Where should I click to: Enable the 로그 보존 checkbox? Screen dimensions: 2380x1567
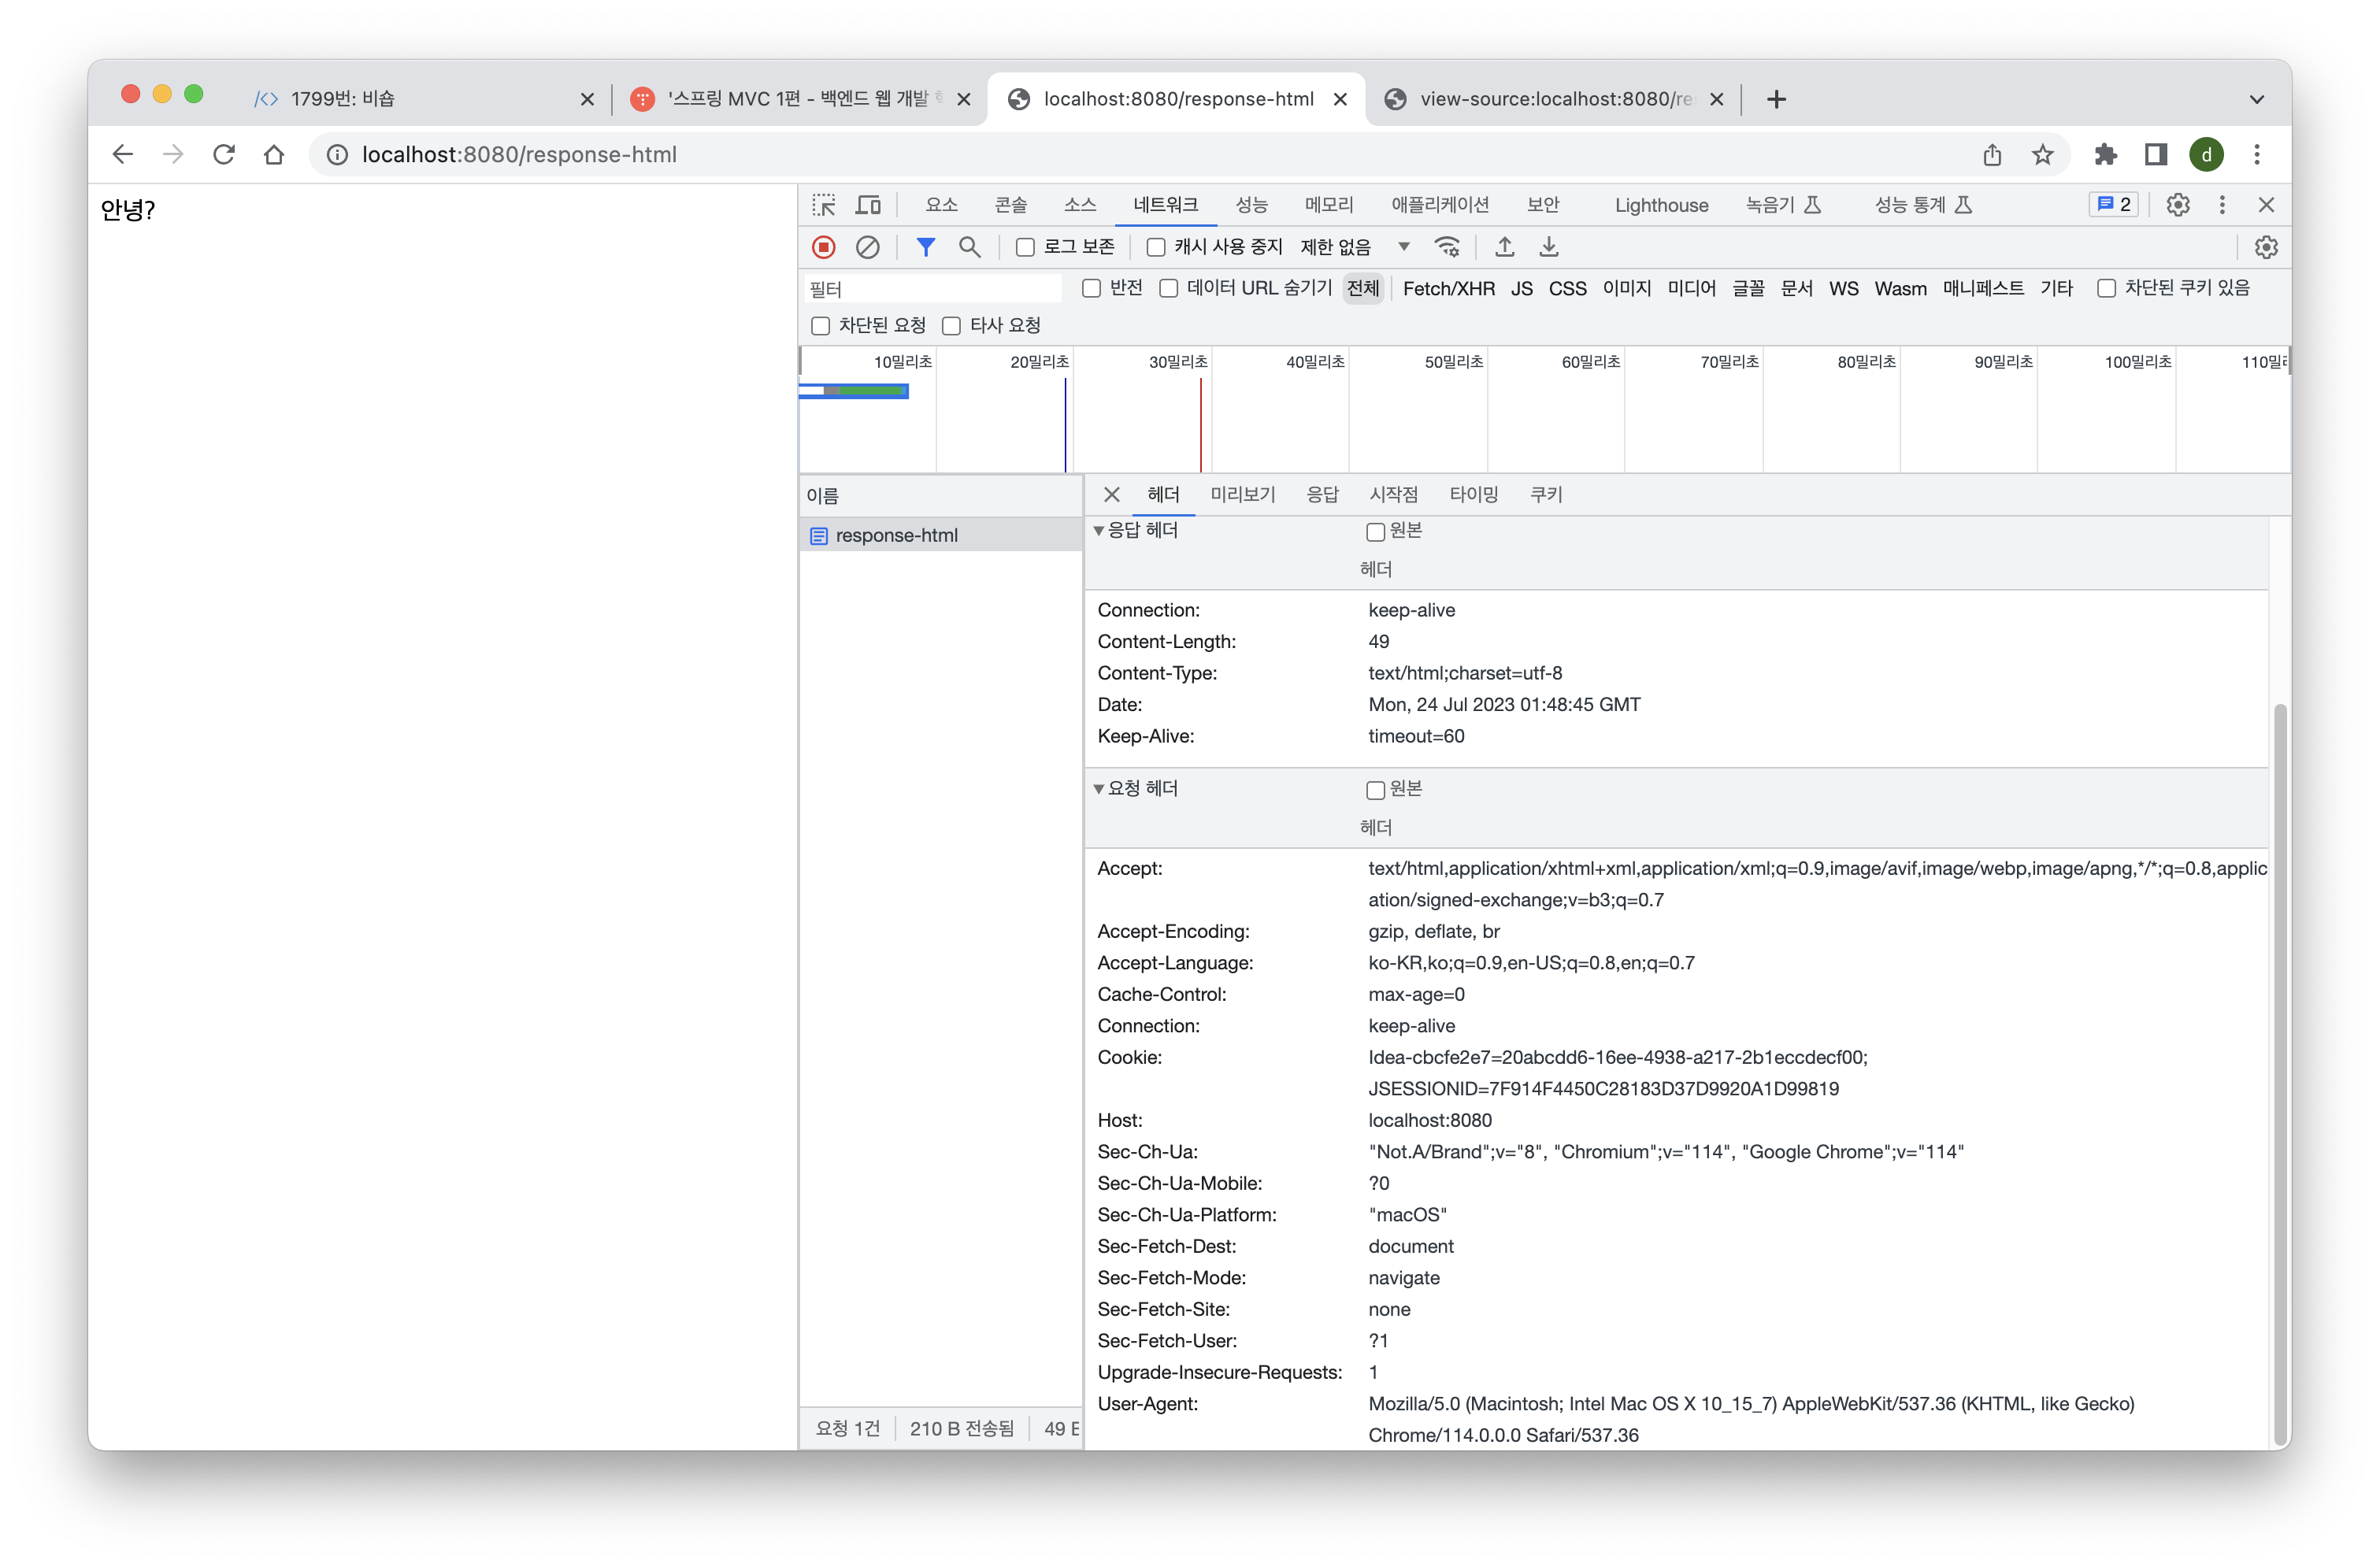tap(1025, 248)
